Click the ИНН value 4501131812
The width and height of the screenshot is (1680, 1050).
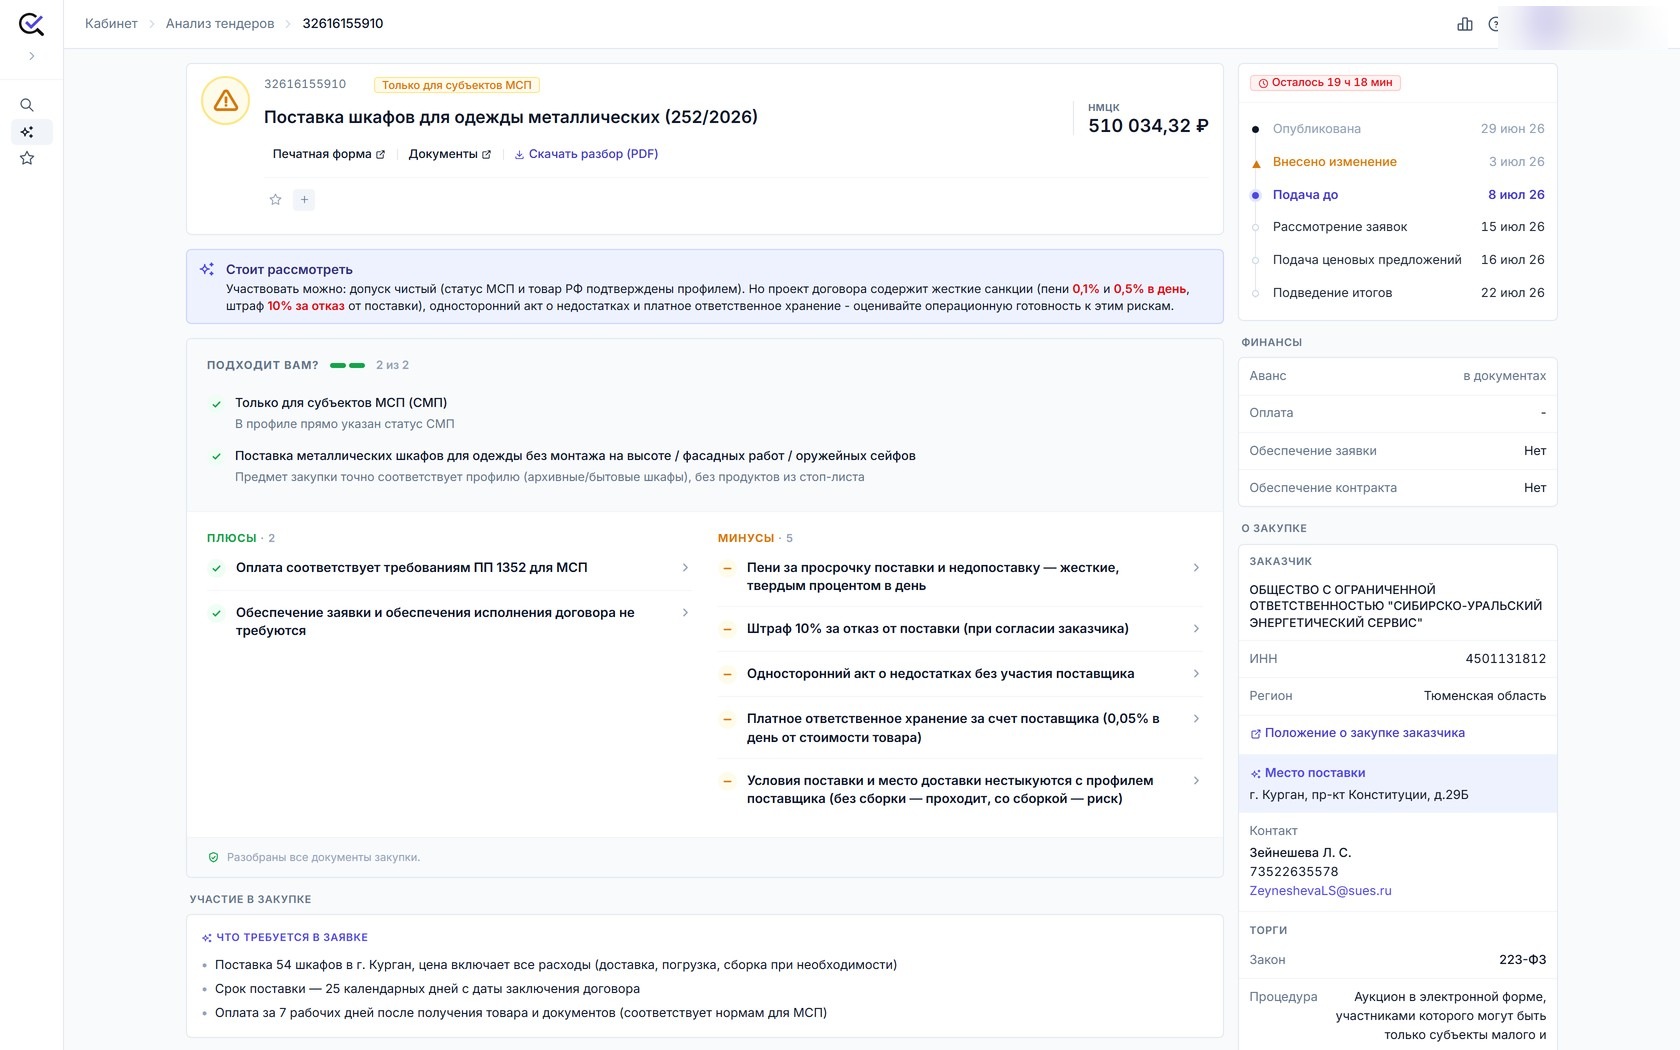1506,659
